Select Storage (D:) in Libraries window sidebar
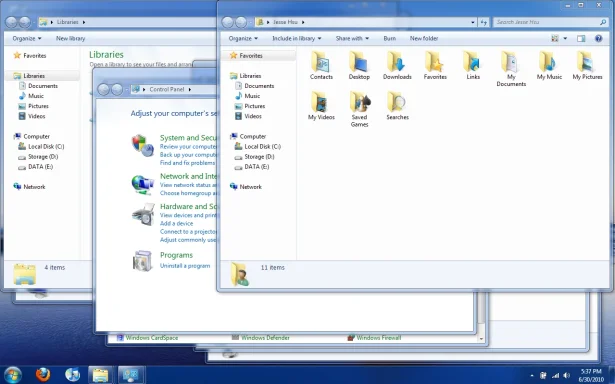The height and width of the screenshot is (384, 615). (x=43, y=157)
